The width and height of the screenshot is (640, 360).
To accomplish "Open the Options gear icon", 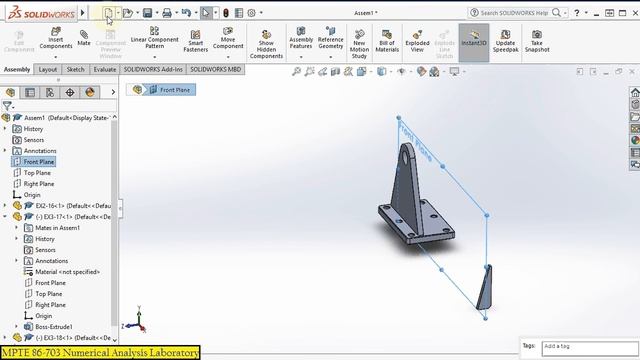I will 251,13.
